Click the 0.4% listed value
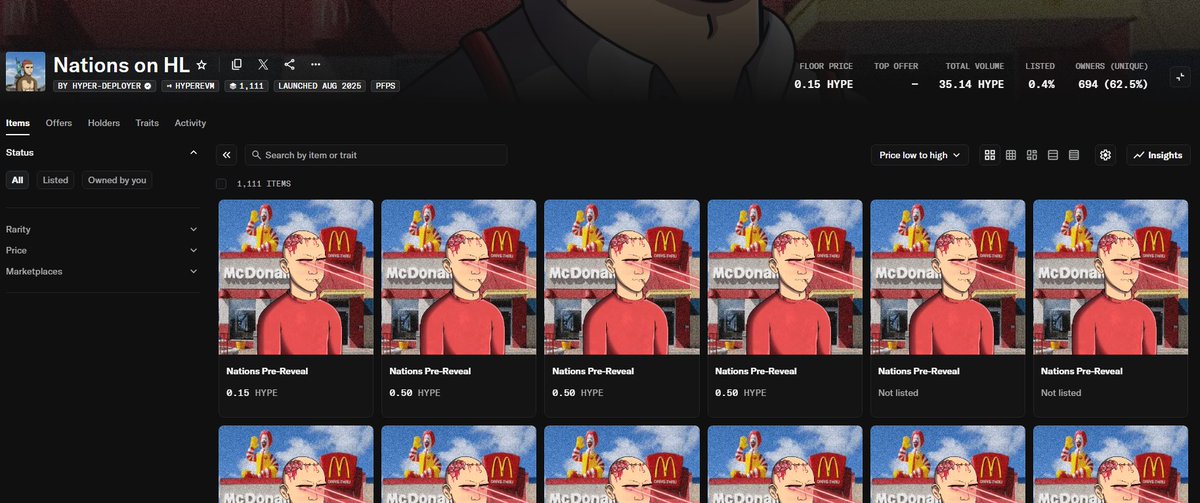Viewport: 1200px width, 503px height. 1042,84
